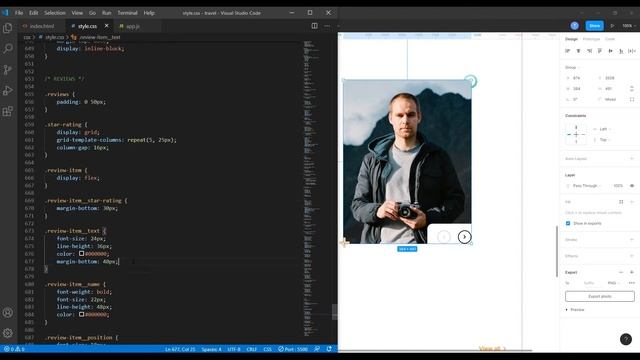Click the Figma help question mark button
Screen dimensions: 640x360
click(626, 339)
